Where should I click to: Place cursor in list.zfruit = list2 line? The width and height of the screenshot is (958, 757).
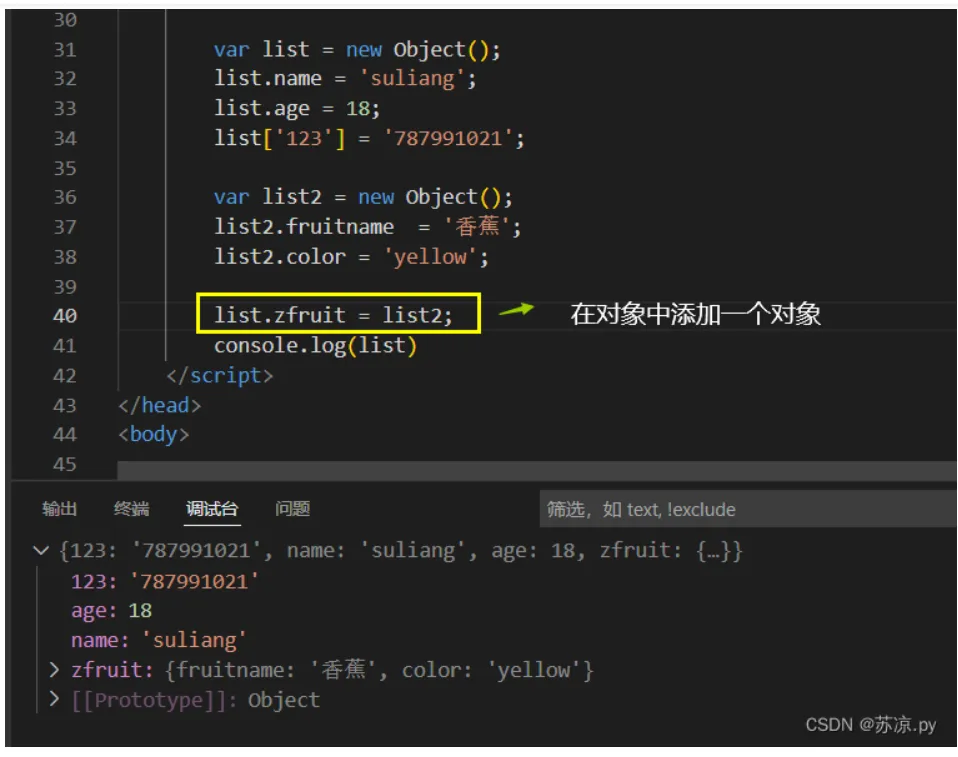[333, 315]
